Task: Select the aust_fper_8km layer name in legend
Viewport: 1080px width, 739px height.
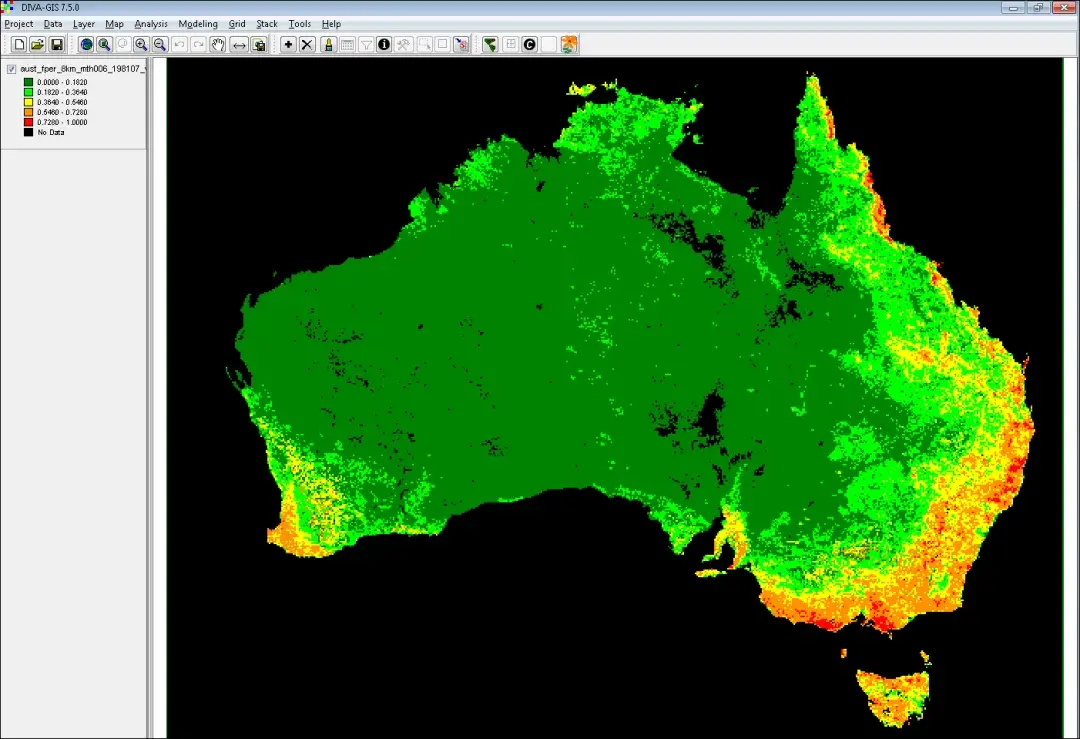Action: pyautogui.click(x=83, y=69)
